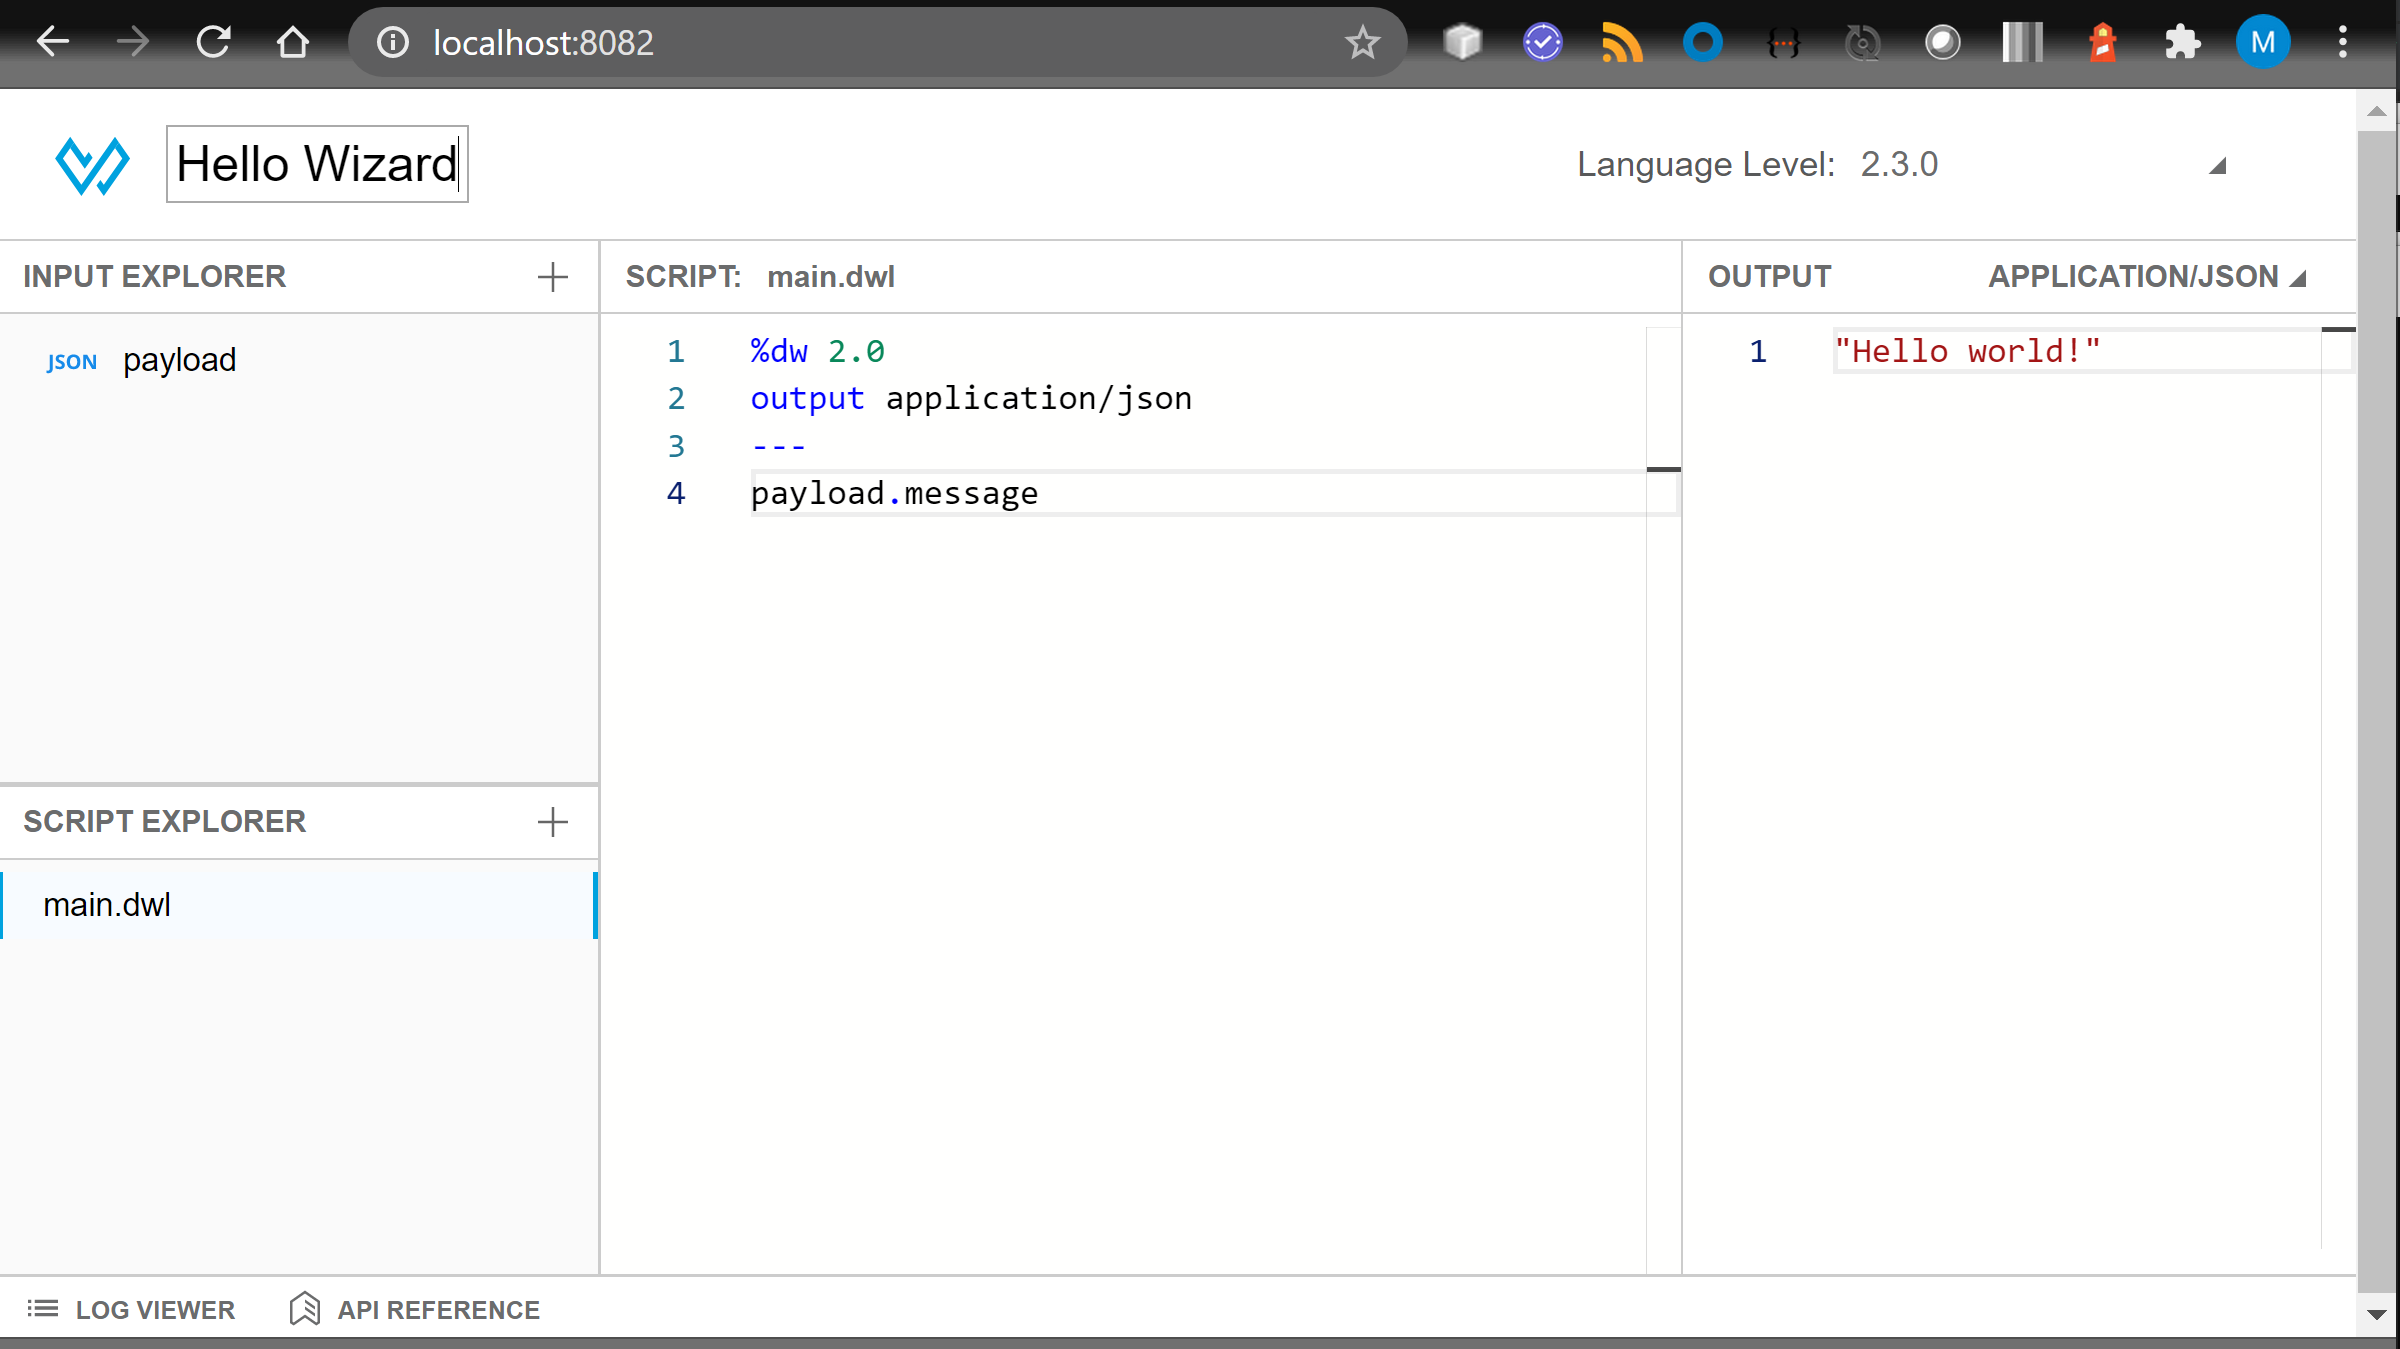Add a new script in Script Explorer
This screenshot has height=1349, width=2400.
click(x=552, y=822)
